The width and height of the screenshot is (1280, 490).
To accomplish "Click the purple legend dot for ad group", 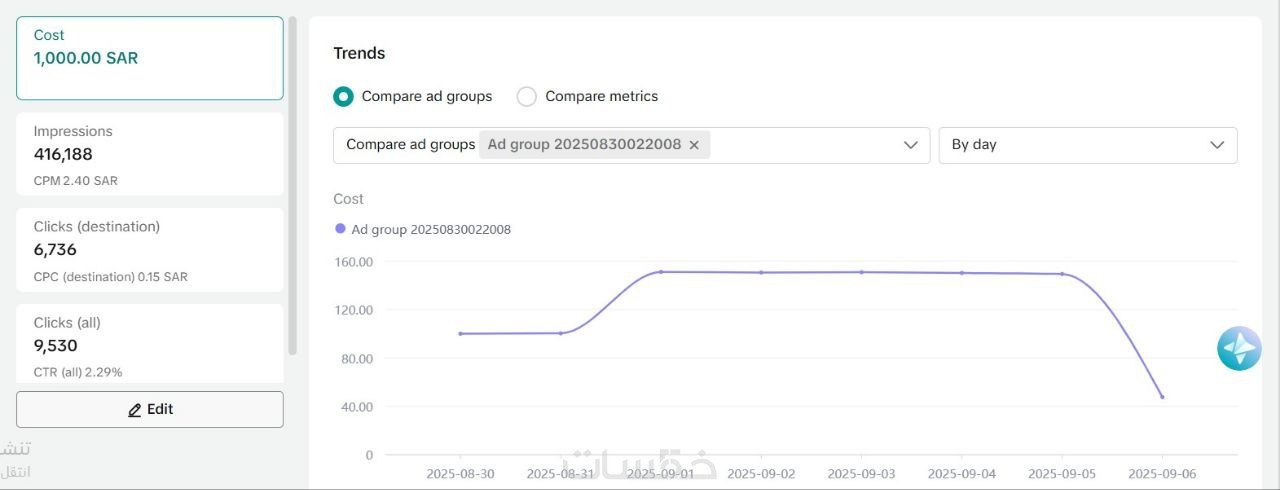I will click(x=340, y=229).
